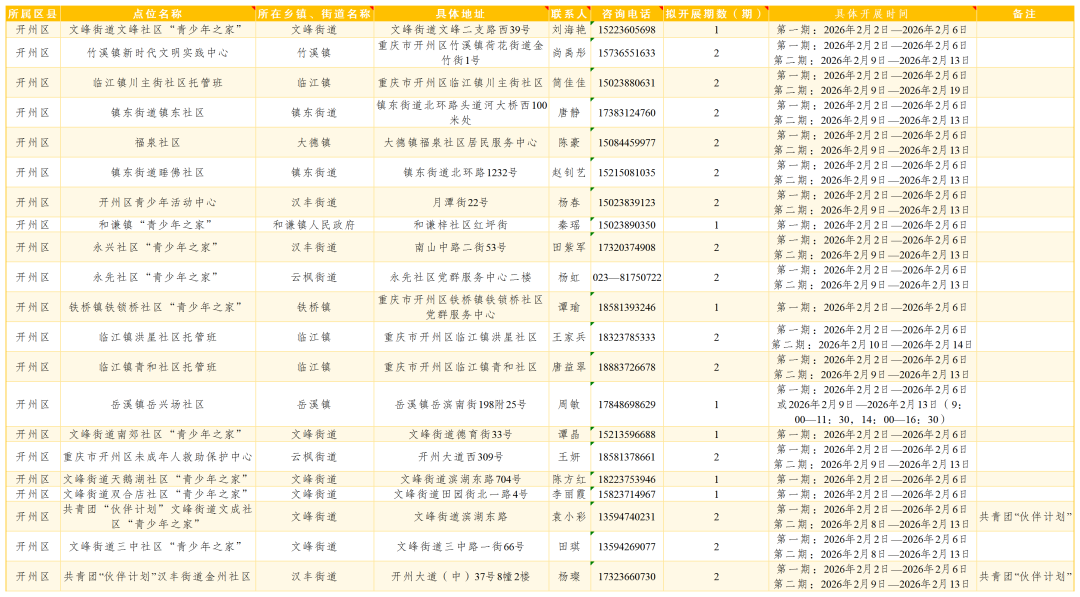This screenshot has height=597, width=1080.
Task: Click the address 月潭街22号
Action: [461, 202]
